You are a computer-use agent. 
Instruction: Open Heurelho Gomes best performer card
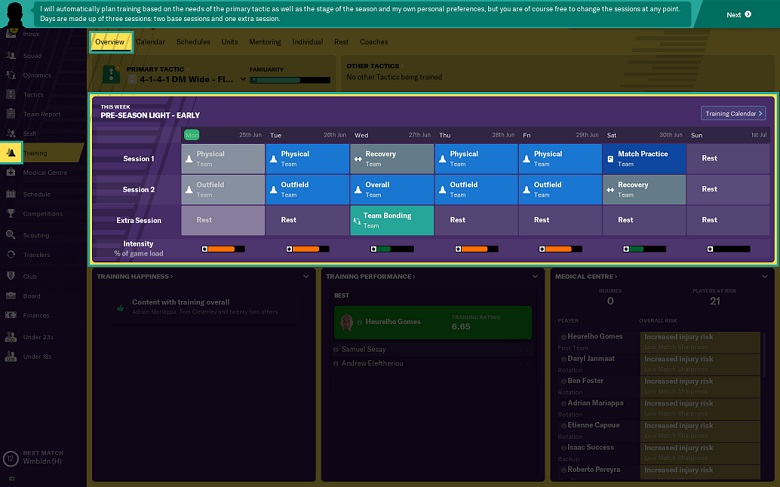[x=433, y=322]
